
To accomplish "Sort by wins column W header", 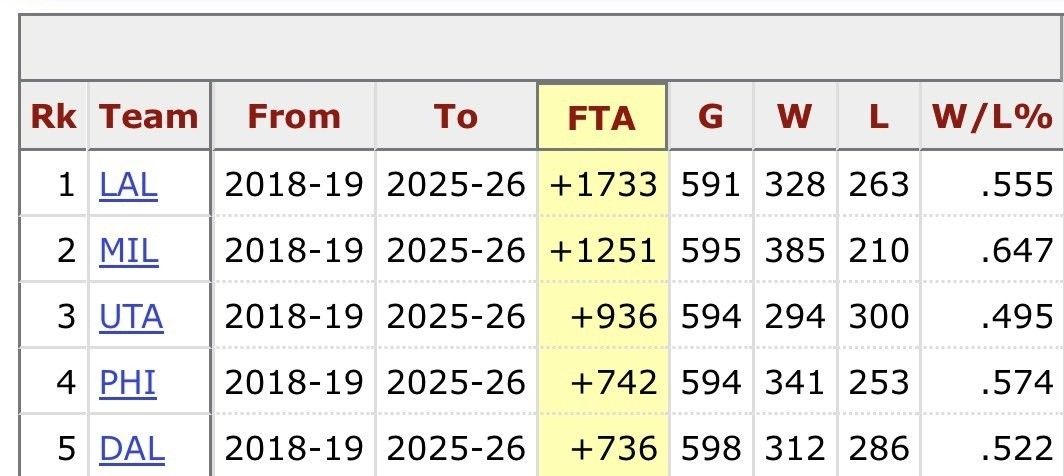I will click(794, 118).
